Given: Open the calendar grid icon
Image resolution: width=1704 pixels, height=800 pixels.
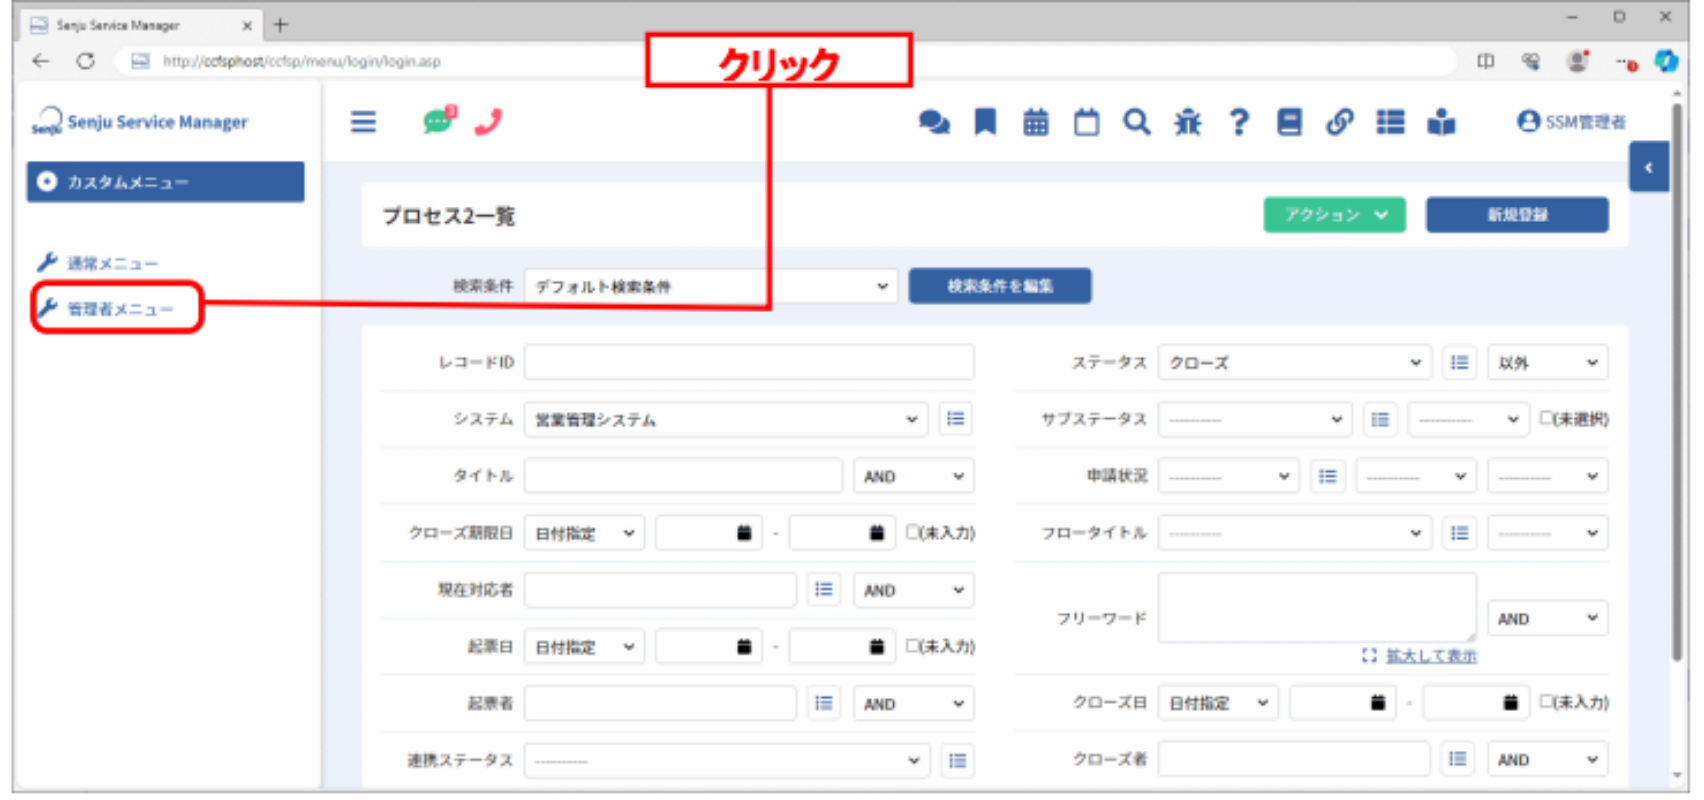Looking at the screenshot, I should point(1036,122).
